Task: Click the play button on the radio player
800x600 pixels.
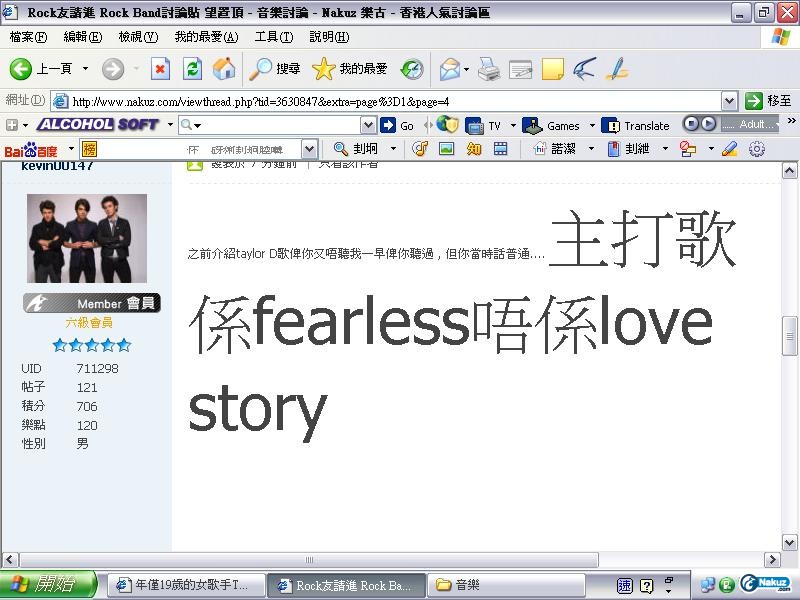Action: tap(708, 124)
